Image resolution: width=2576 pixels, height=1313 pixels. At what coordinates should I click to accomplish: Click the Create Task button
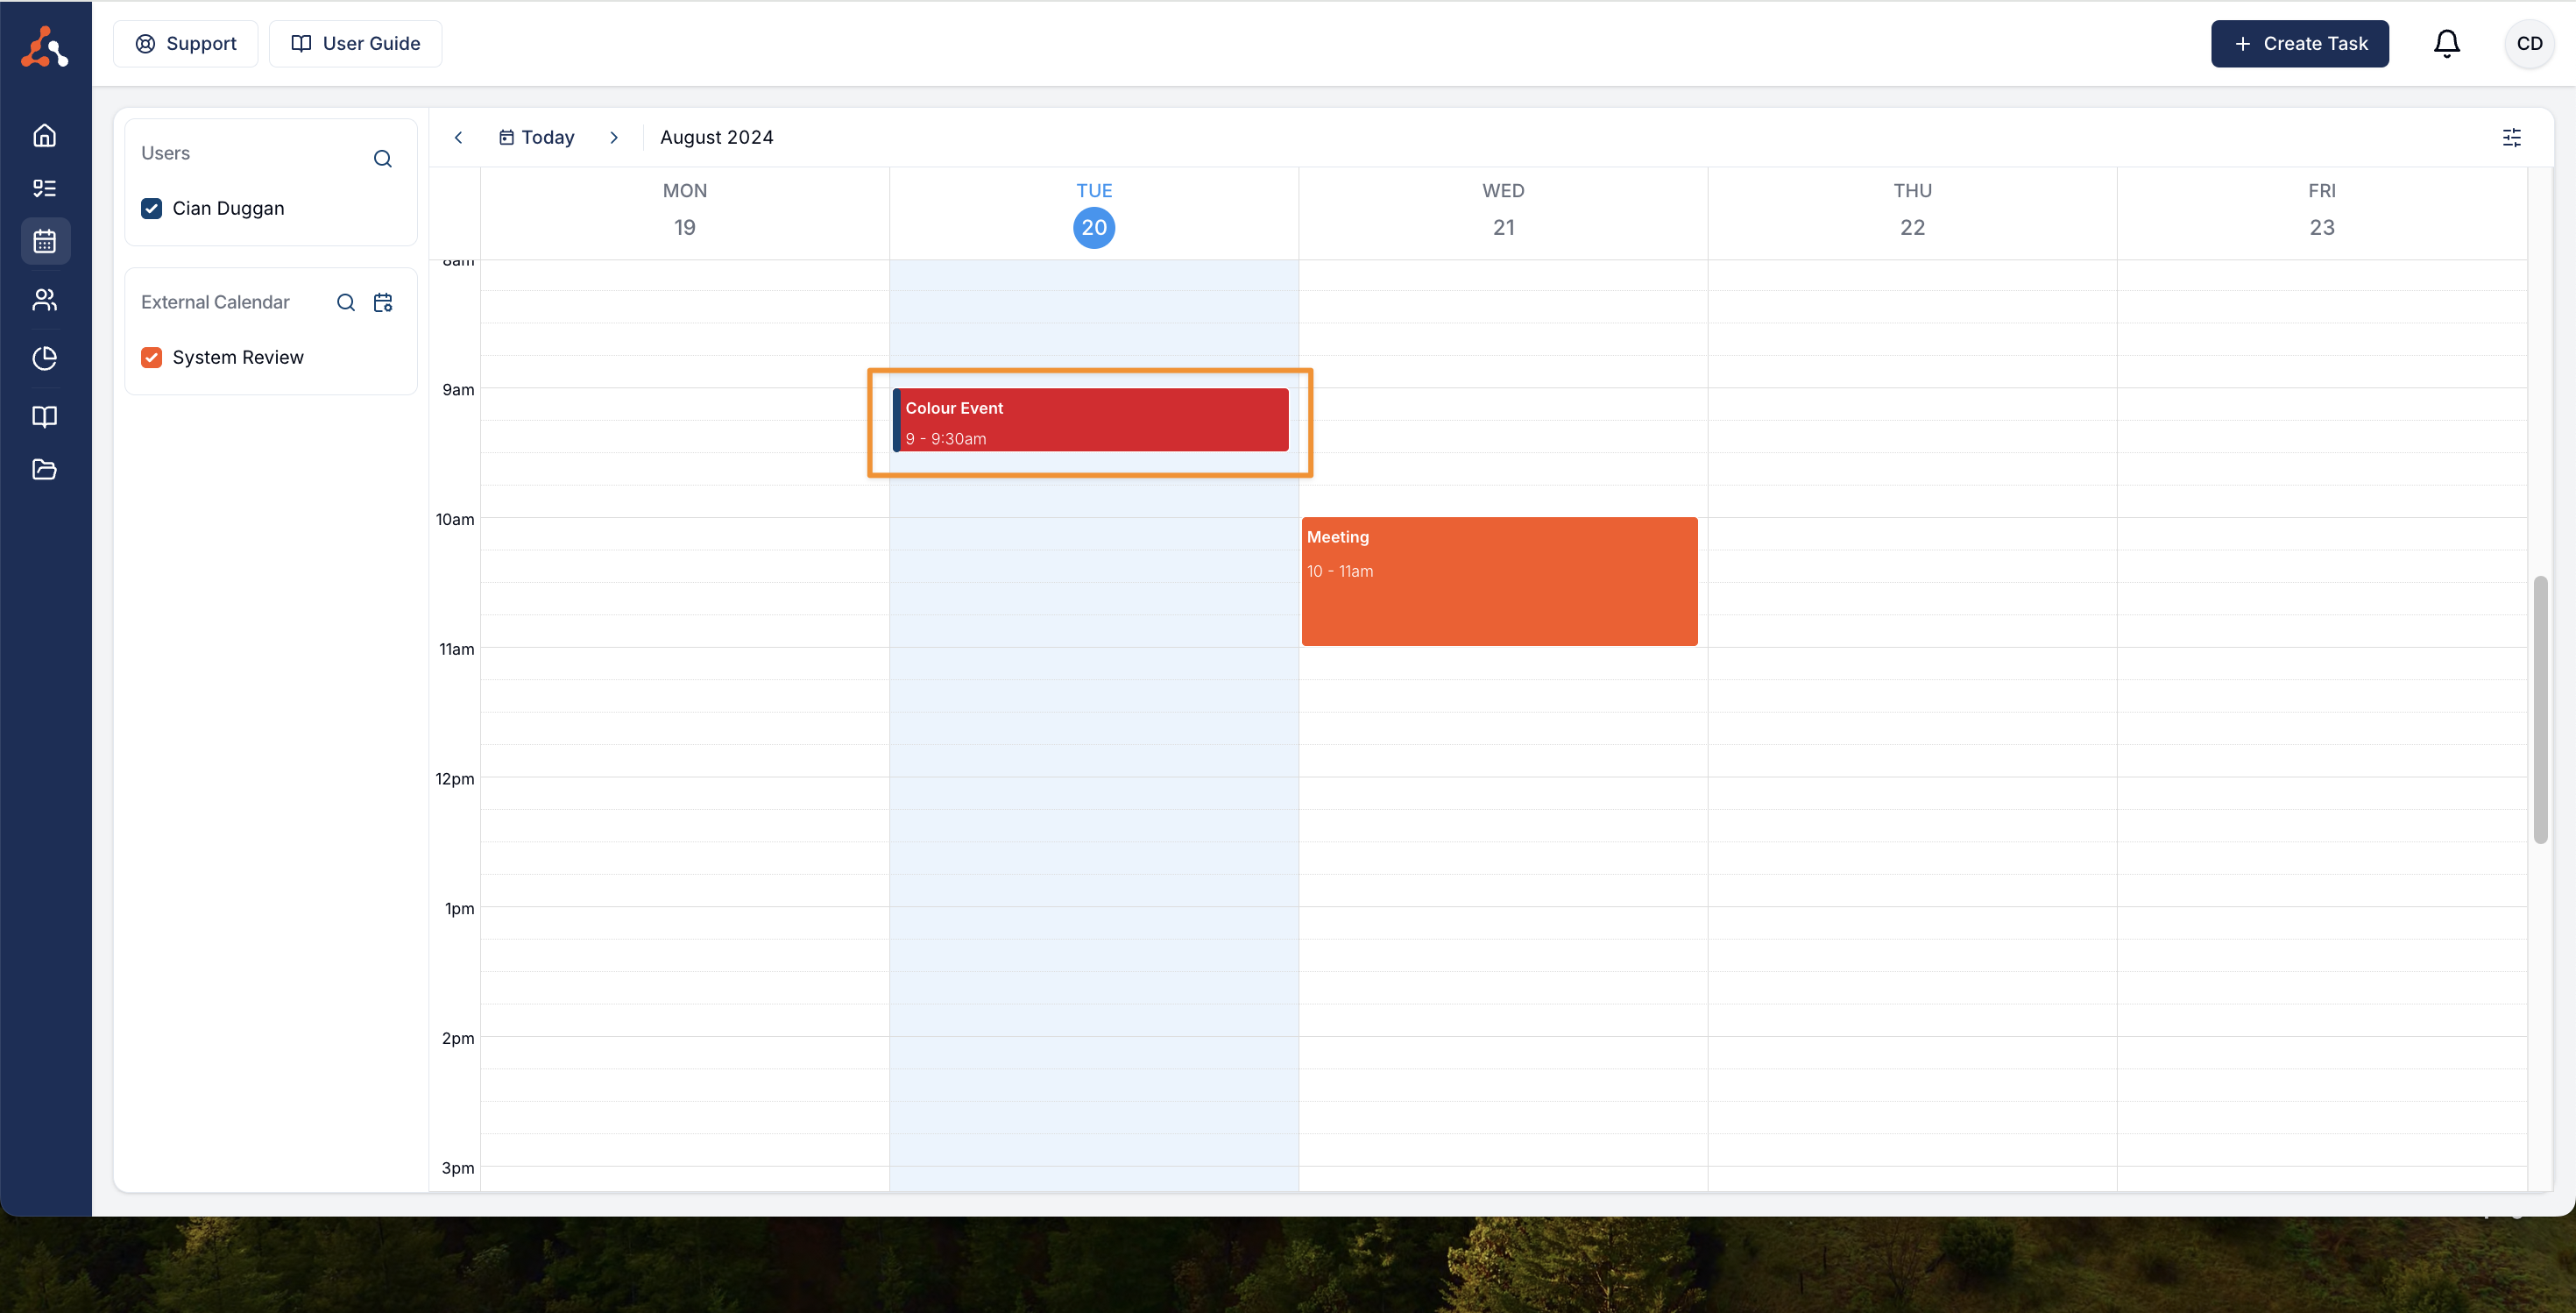pyautogui.click(x=2299, y=44)
